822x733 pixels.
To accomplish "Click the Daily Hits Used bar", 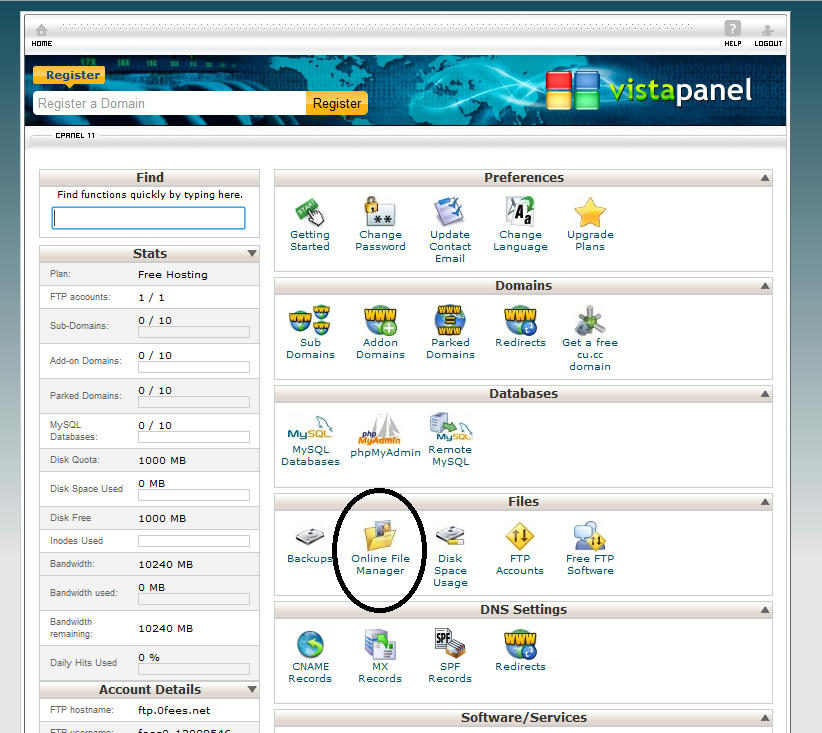I will click(194, 670).
